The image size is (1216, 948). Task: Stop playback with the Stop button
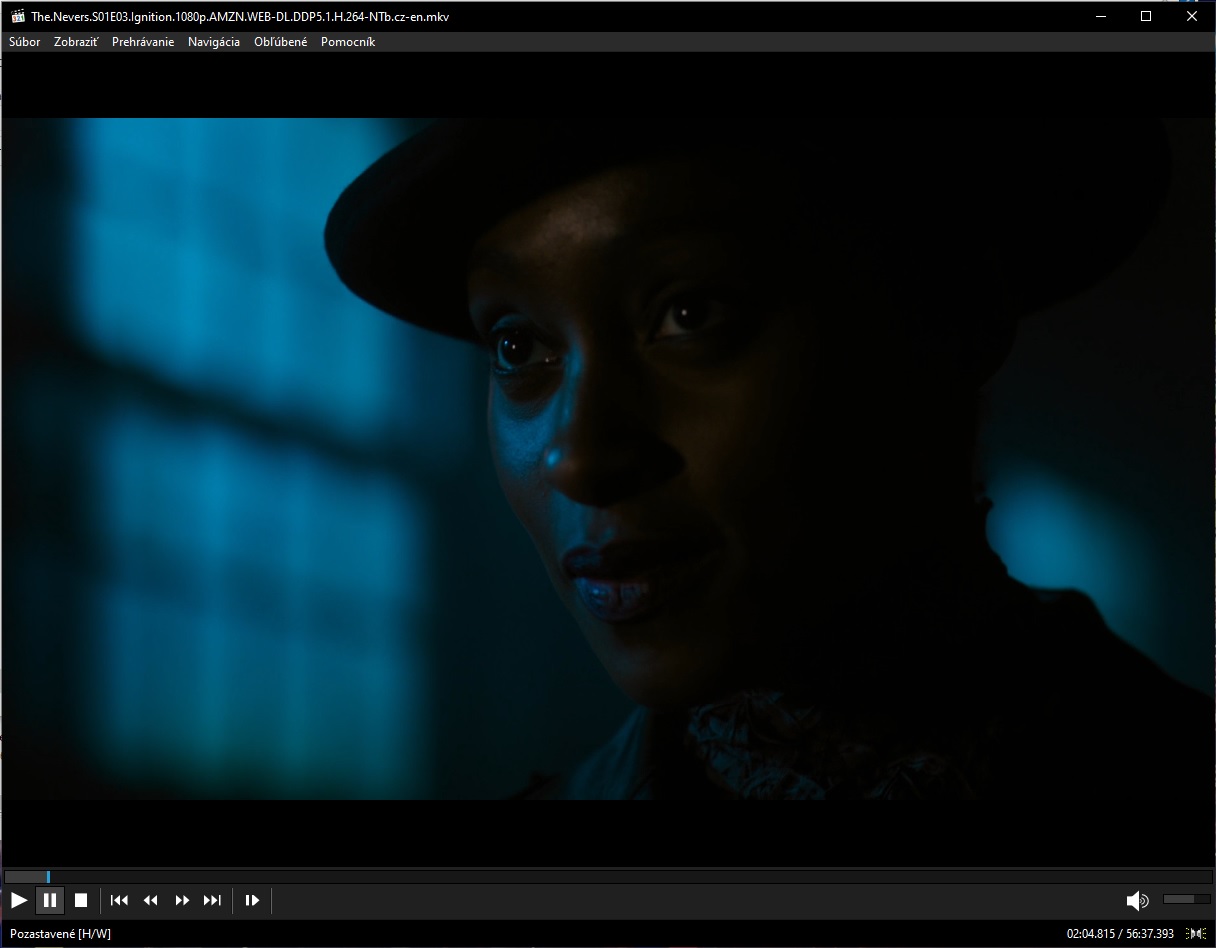[81, 900]
